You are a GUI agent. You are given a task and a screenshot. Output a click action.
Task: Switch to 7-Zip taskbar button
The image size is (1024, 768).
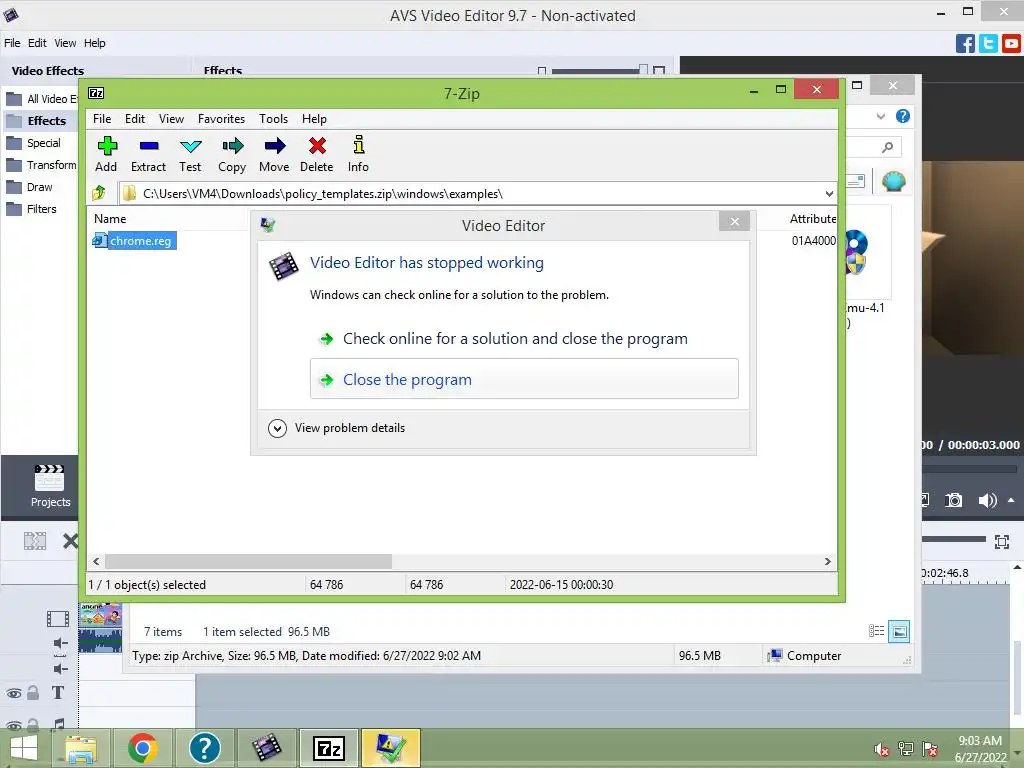328,748
